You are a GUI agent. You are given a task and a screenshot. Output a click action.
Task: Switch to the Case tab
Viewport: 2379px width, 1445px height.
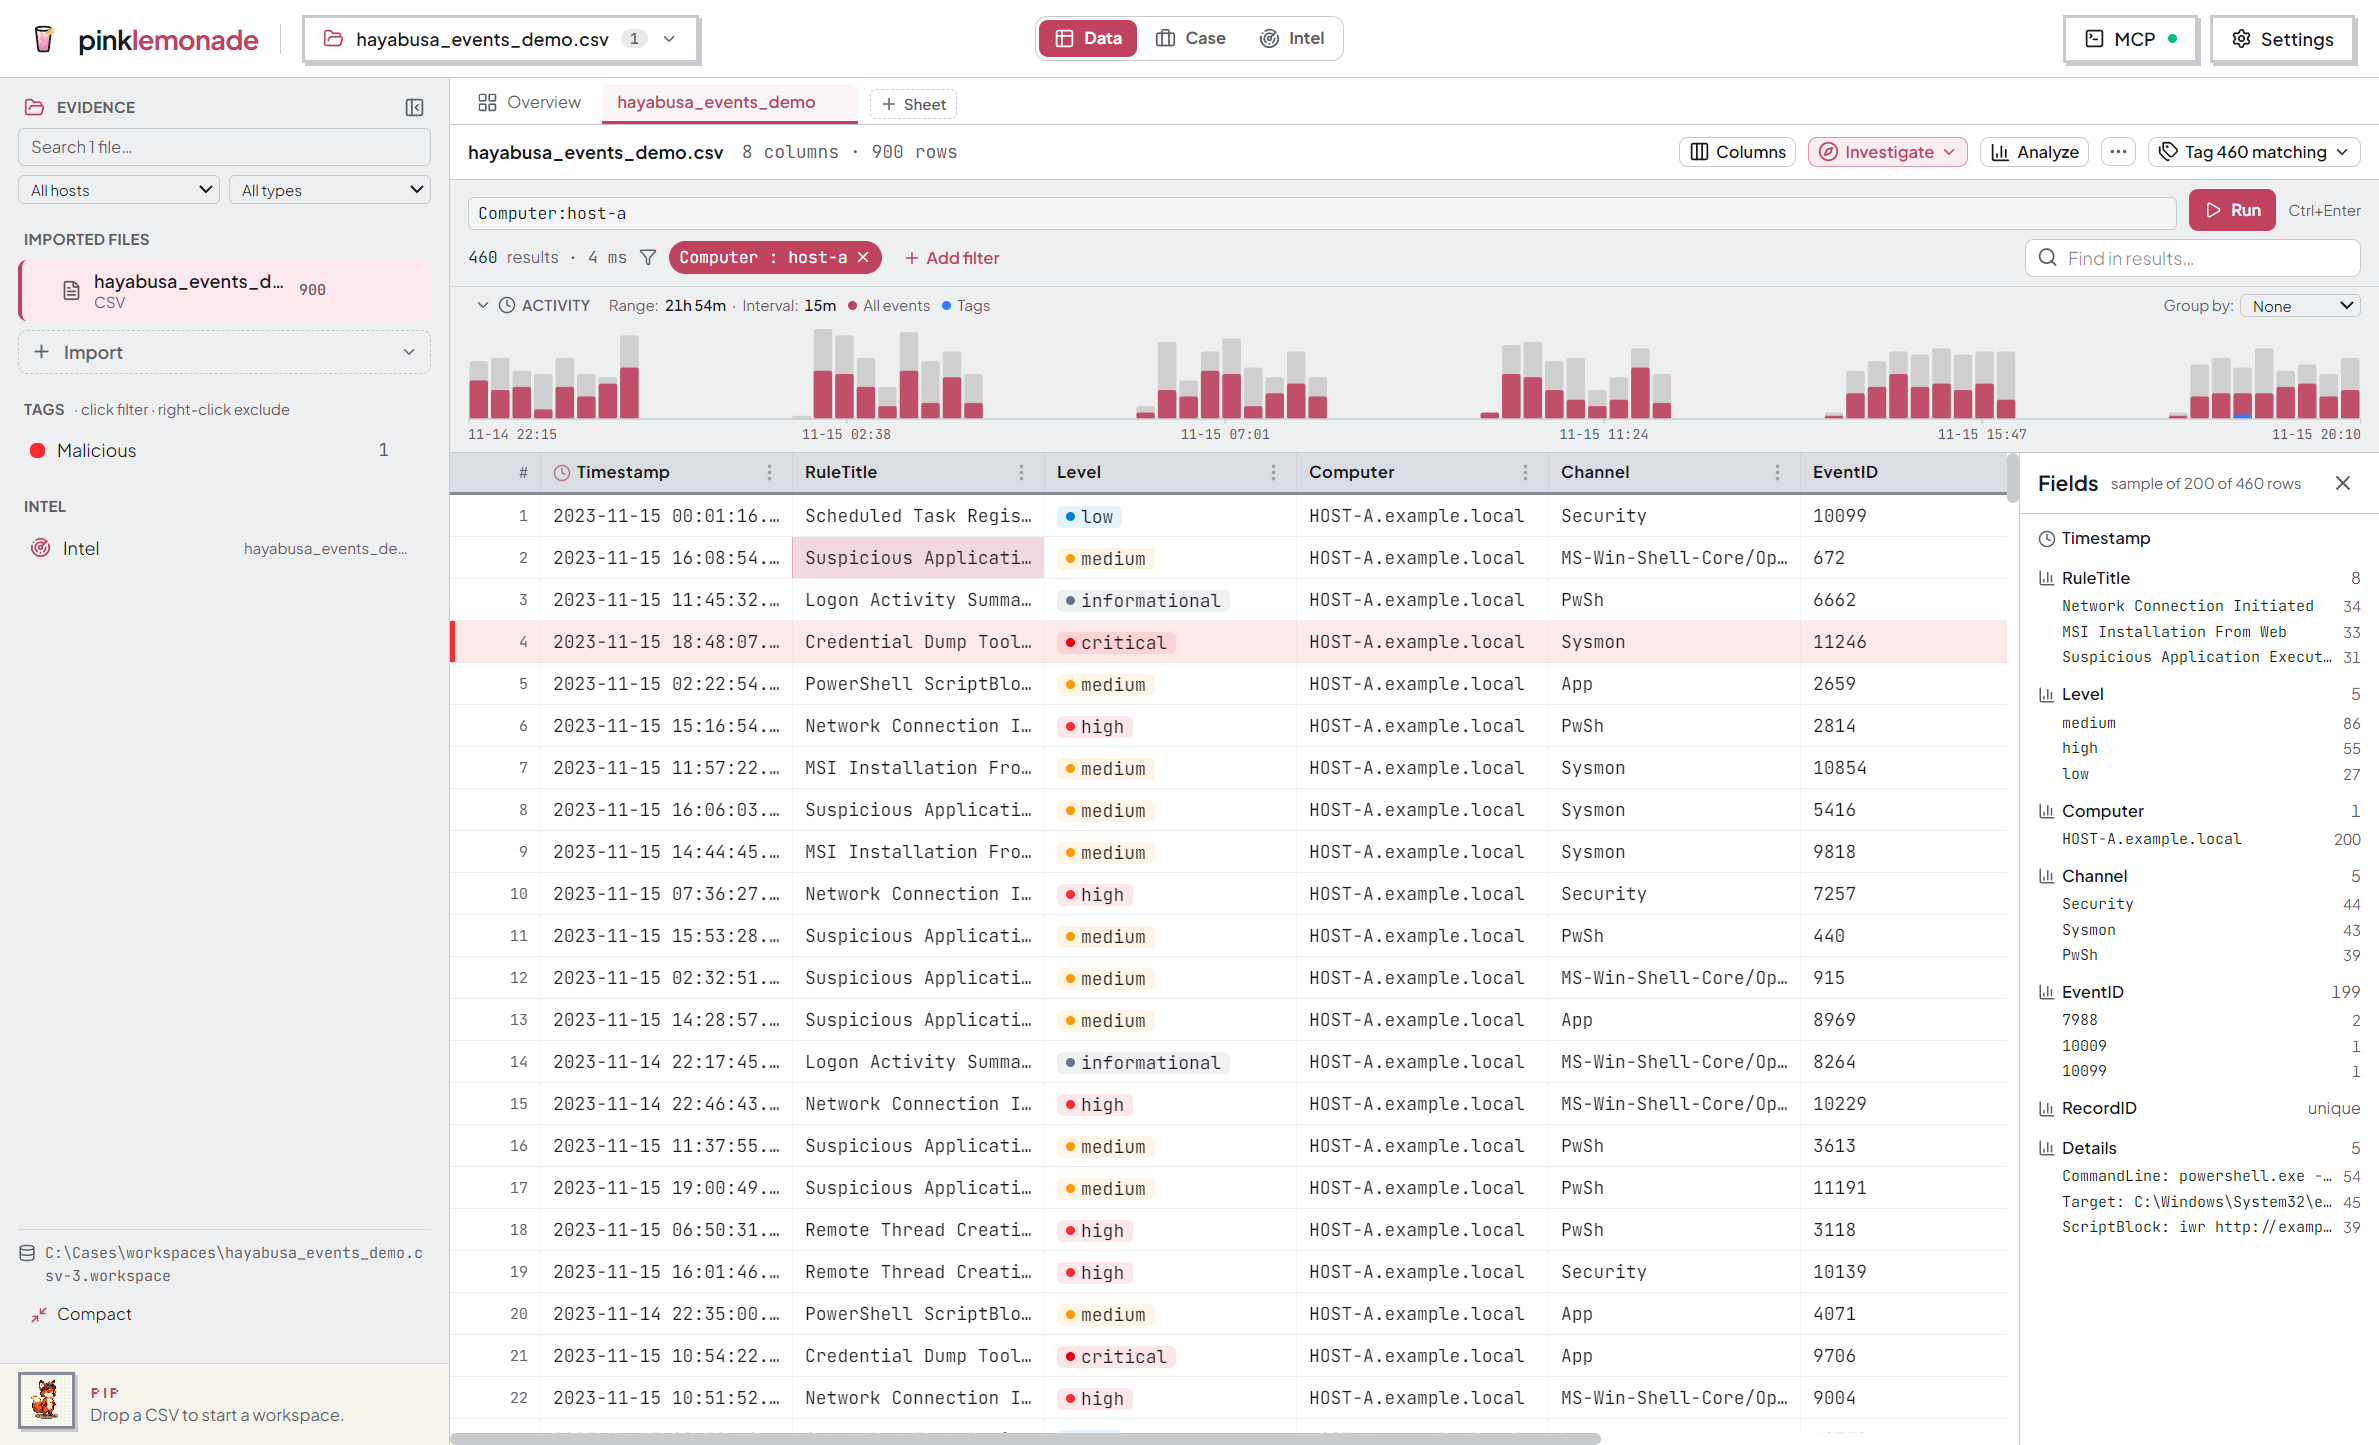1191,39
